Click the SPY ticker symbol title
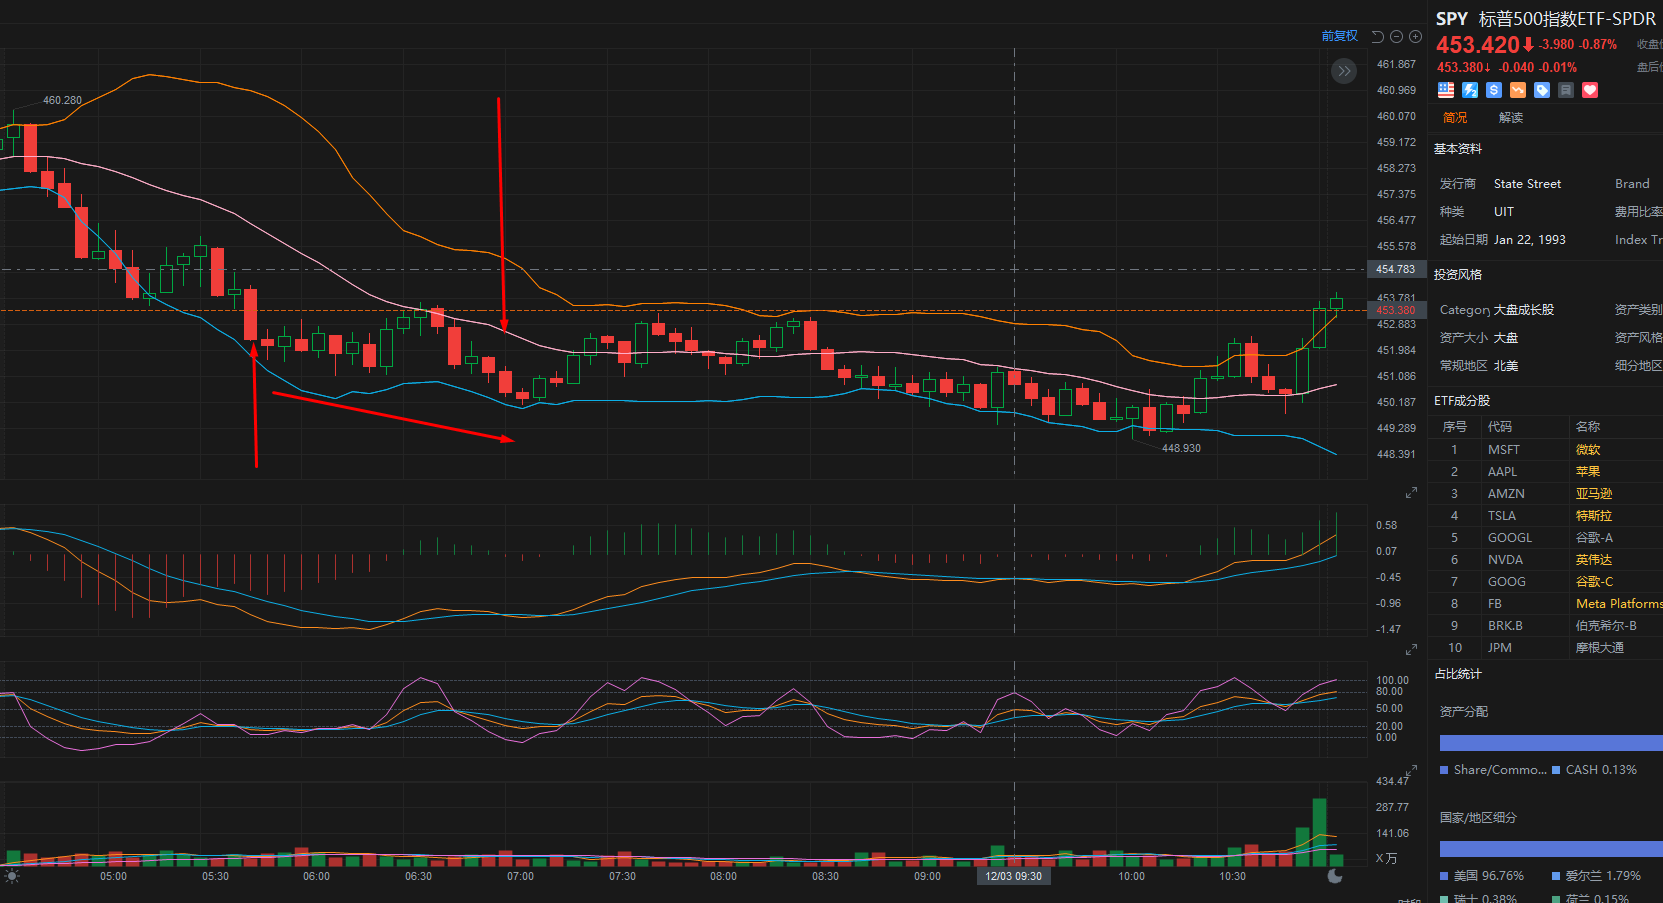The height and width of the screenshot is (903, 1663). click(1452, 19)
